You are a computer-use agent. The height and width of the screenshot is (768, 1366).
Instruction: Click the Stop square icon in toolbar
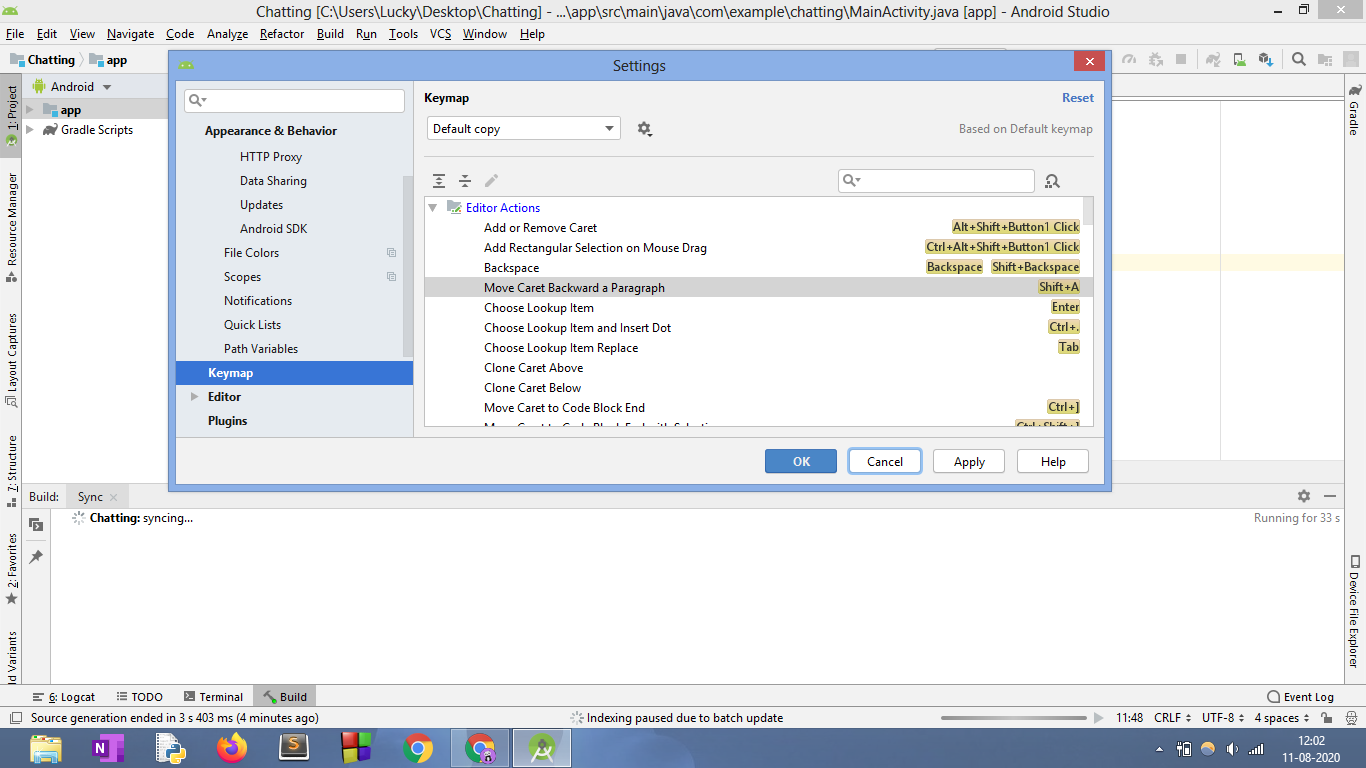point(1181,60)
